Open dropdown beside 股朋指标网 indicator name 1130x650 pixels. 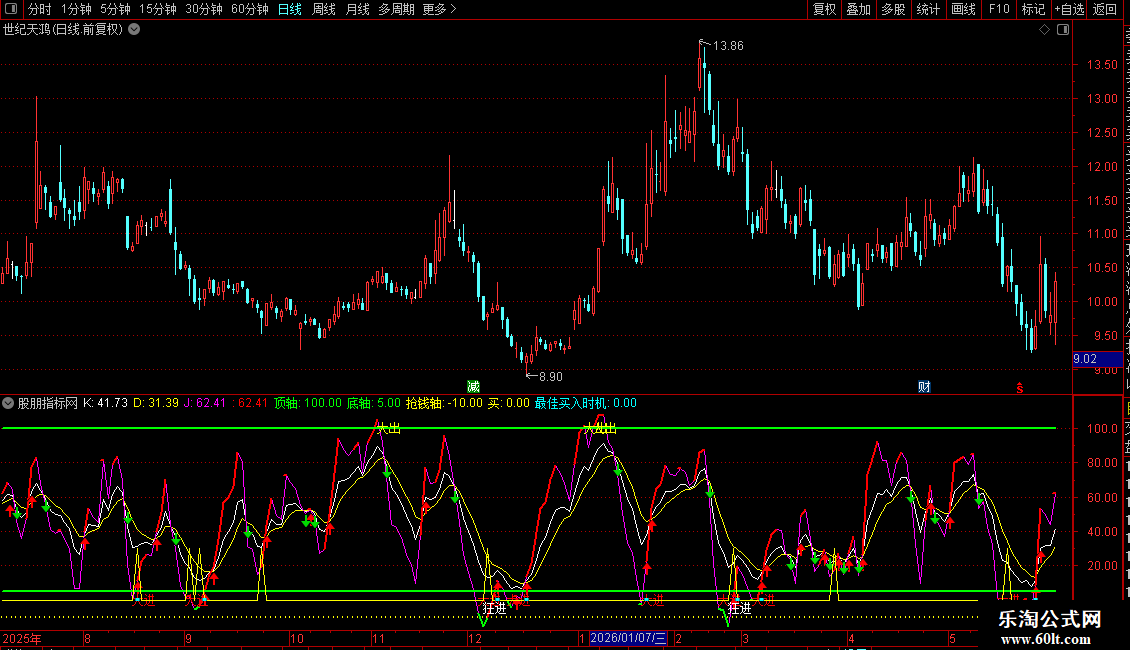coord(8,404)
